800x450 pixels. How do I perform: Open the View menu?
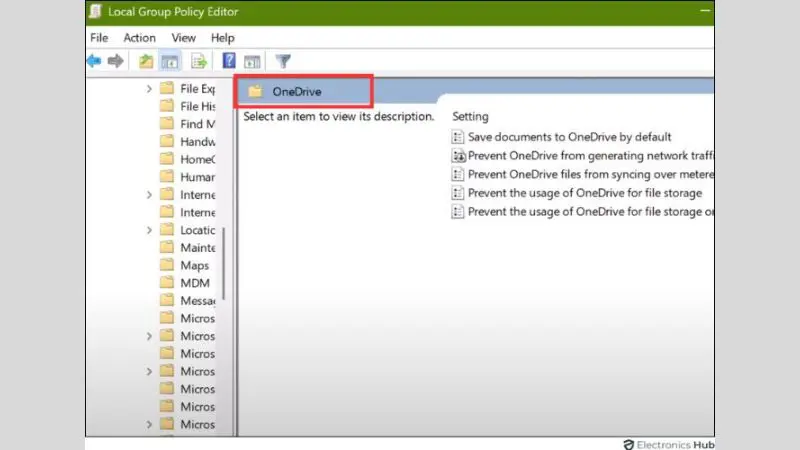pos(183,38)
